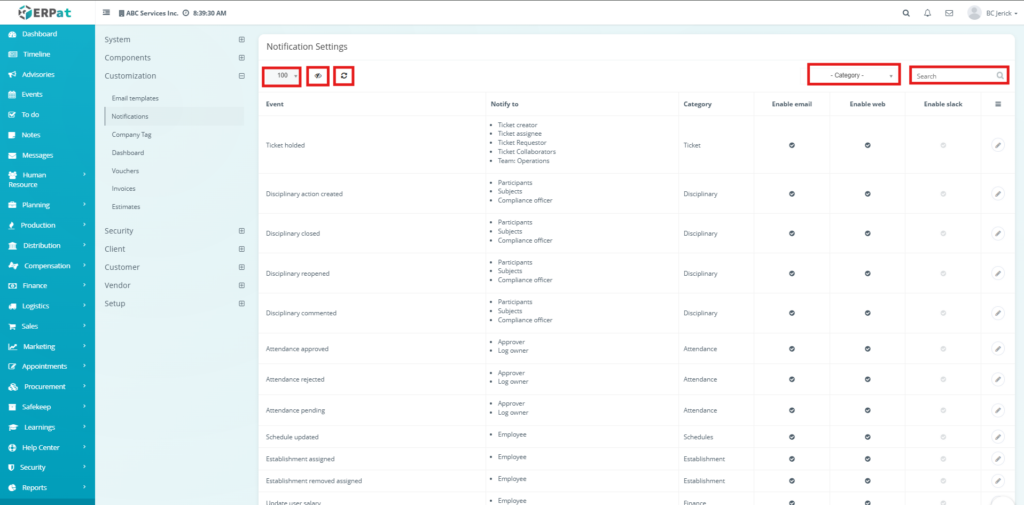Viewport: 1024px width, 505px height.
Task: Click the top bar search icon
Action: coord(906,13)
